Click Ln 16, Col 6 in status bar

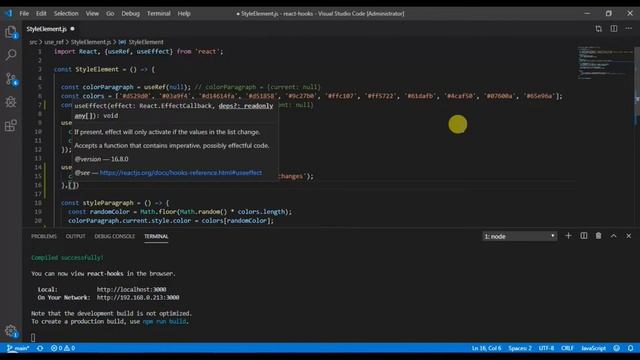(x=487, y=348)
